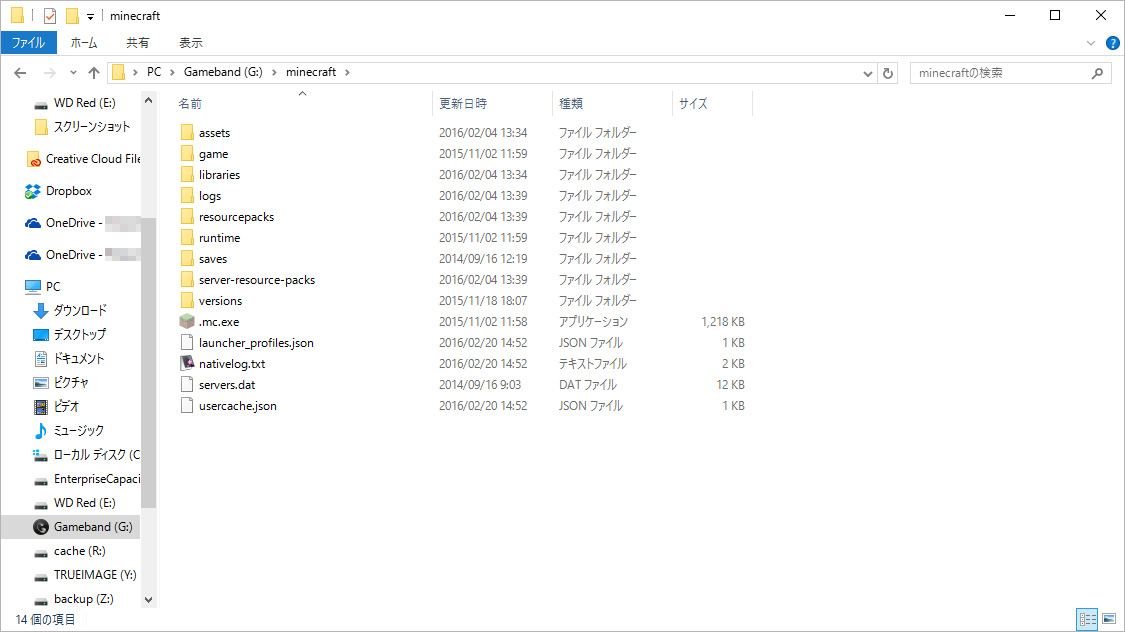Screen dimensions: 1125x632
Task: Click the versions folder icon
Action: [x=187, y=301]
